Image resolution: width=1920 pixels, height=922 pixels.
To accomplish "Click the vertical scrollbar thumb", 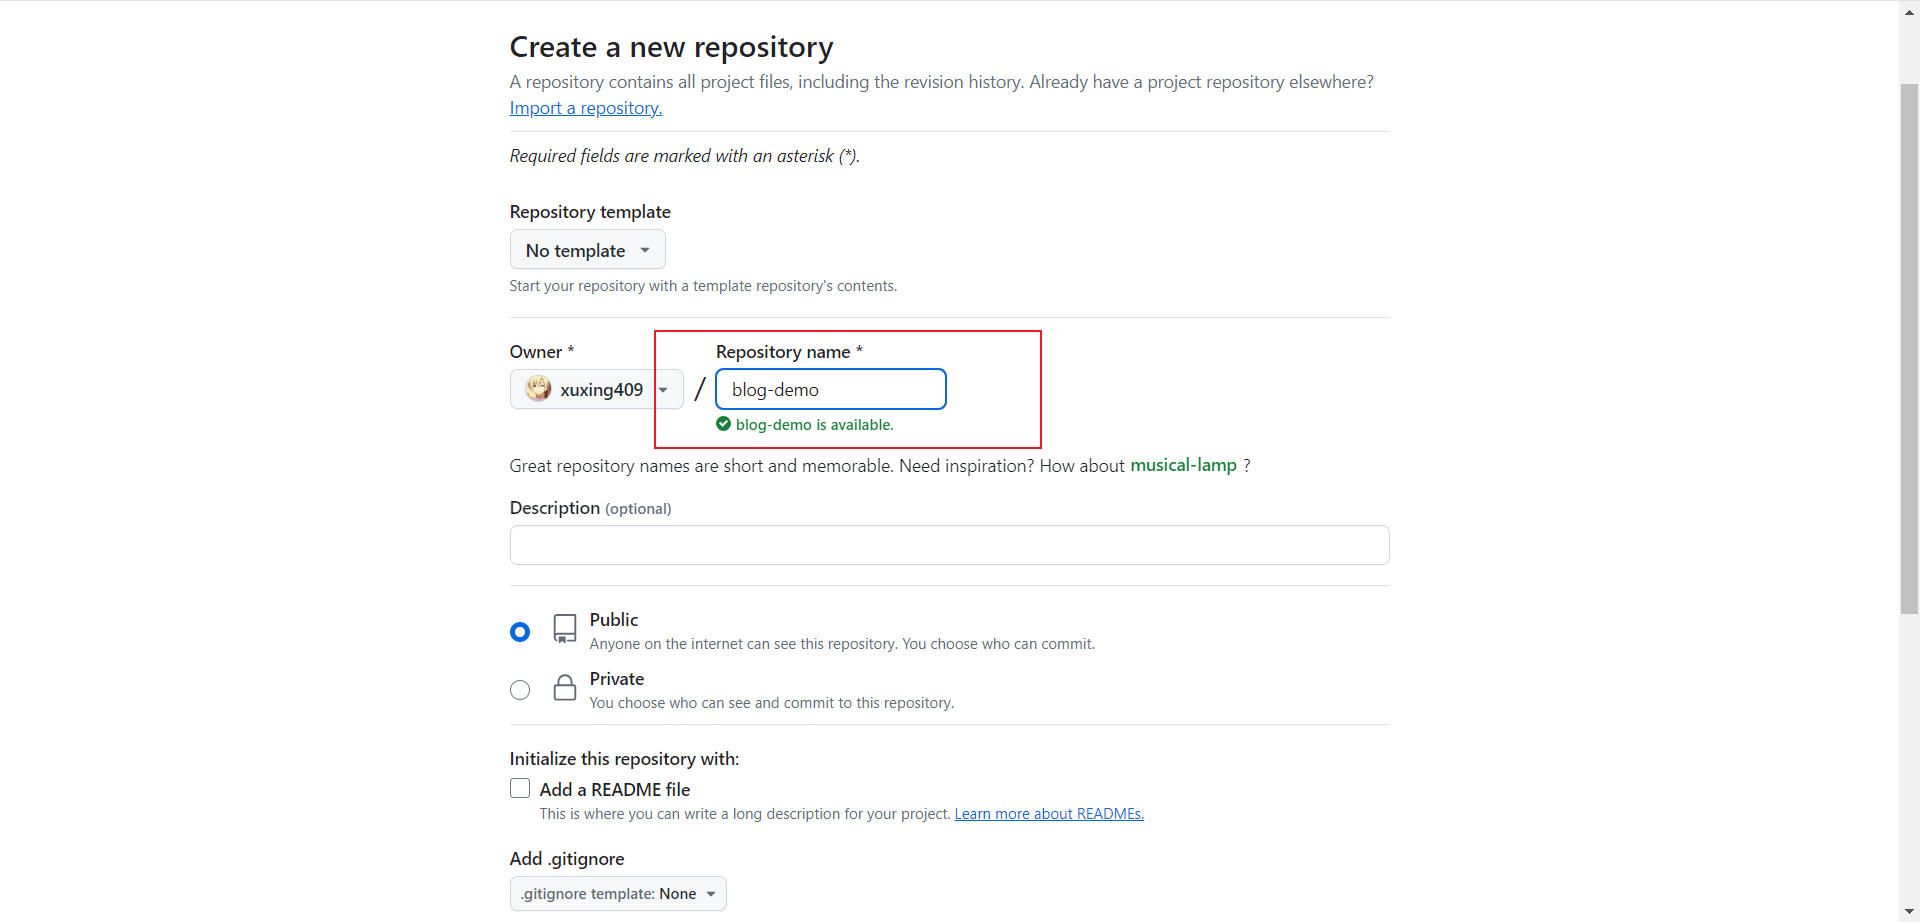I will [x=1909, y=348].
